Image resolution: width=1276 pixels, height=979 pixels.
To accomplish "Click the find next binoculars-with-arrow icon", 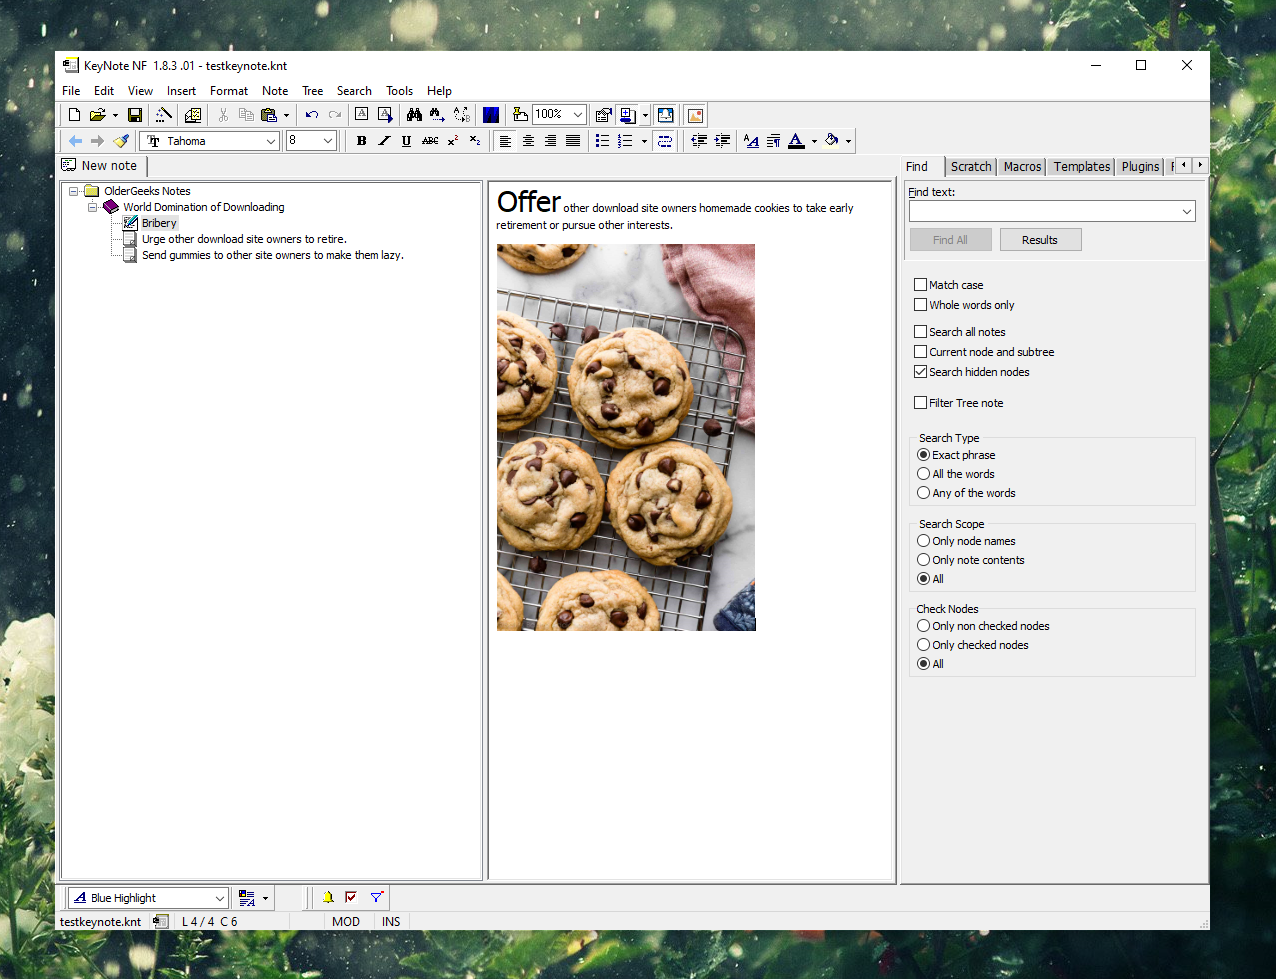I will (x=437, y=115).
